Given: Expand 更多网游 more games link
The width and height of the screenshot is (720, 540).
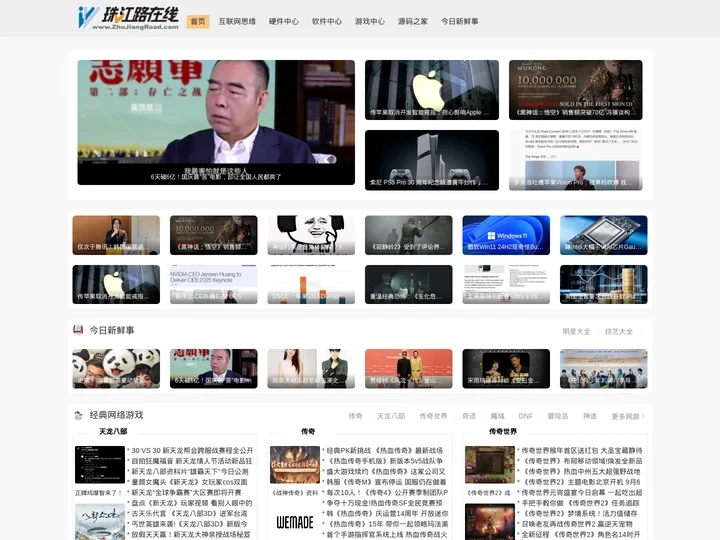Looking at the screenshot, I should (628, 416).
